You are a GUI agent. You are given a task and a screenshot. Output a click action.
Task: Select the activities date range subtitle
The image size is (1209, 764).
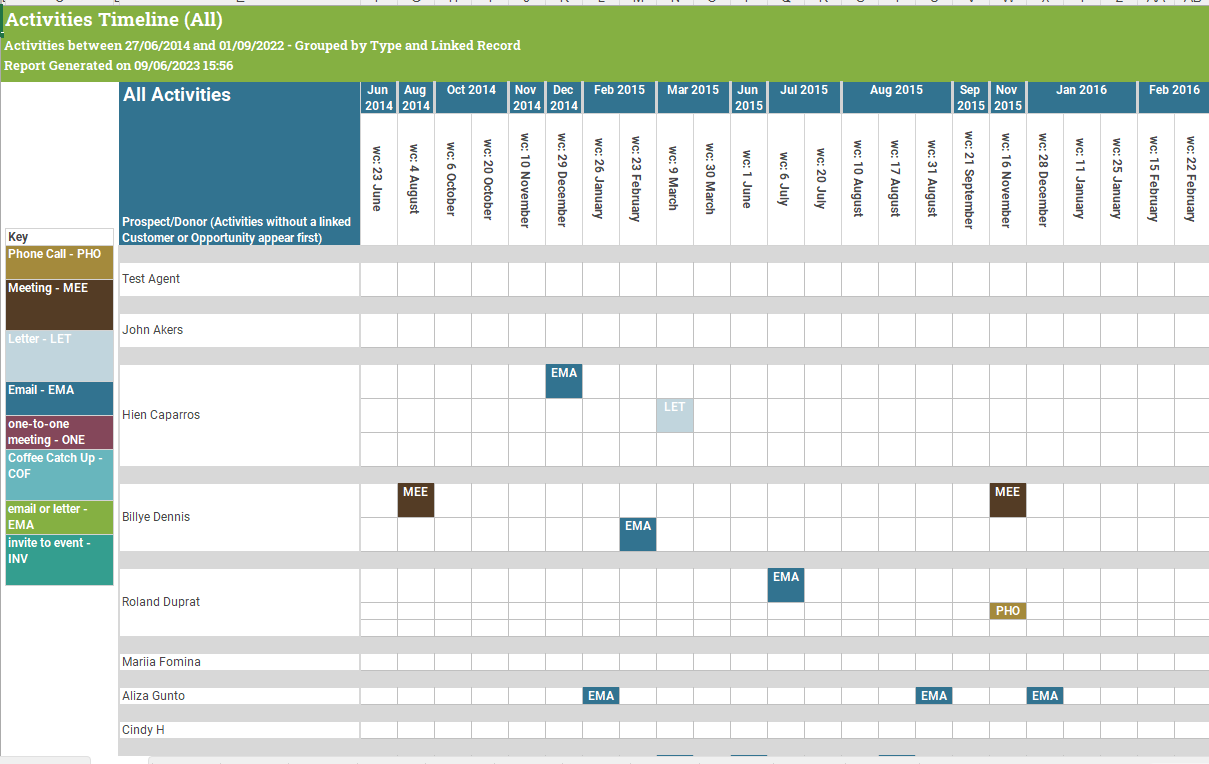click(x=262, y=46)
